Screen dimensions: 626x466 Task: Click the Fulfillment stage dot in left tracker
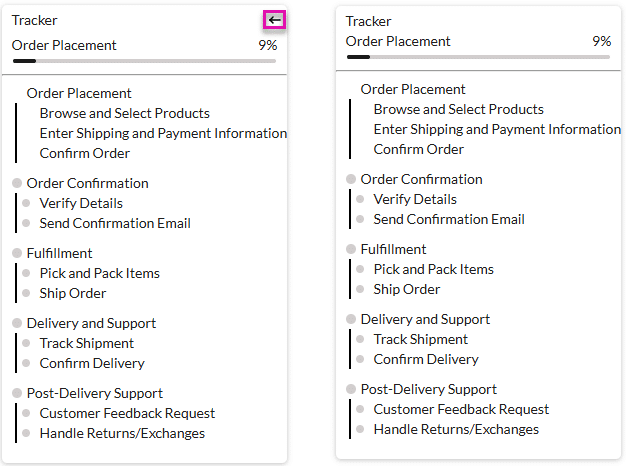pyautogui.click(x=17, y=253)
